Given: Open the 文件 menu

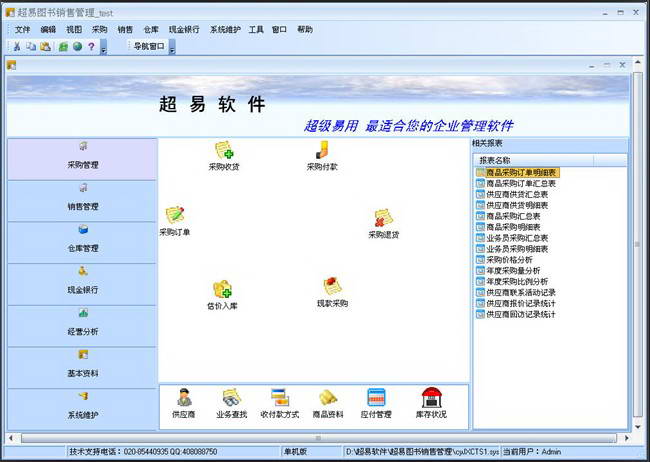Looking at the screenshot, I should (x=22, y=29).
